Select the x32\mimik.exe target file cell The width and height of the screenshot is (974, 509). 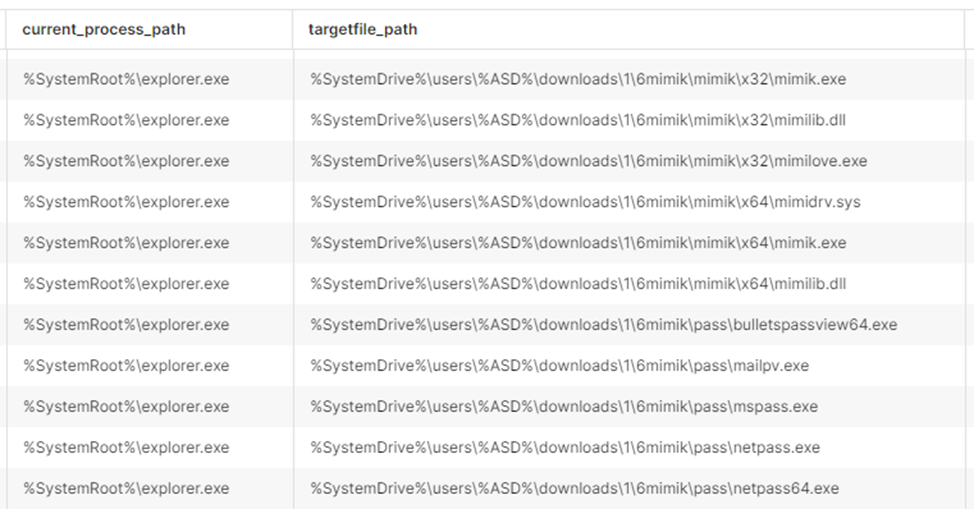tap(578, 79)
